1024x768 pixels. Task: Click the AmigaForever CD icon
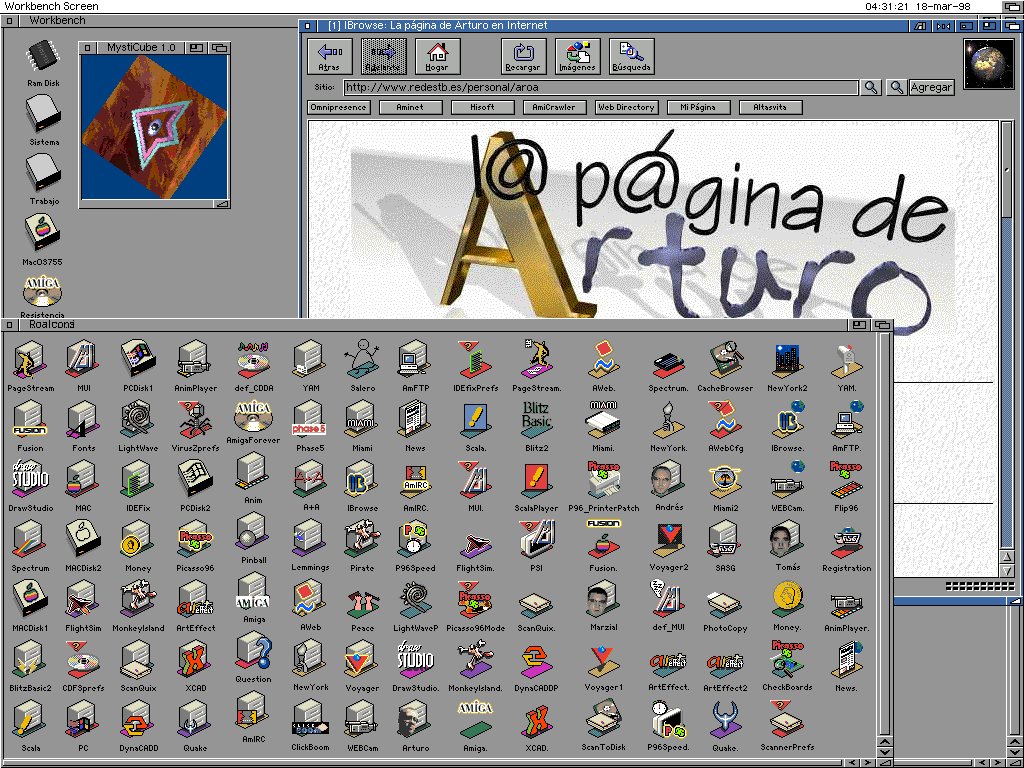(x=254, y=418)
